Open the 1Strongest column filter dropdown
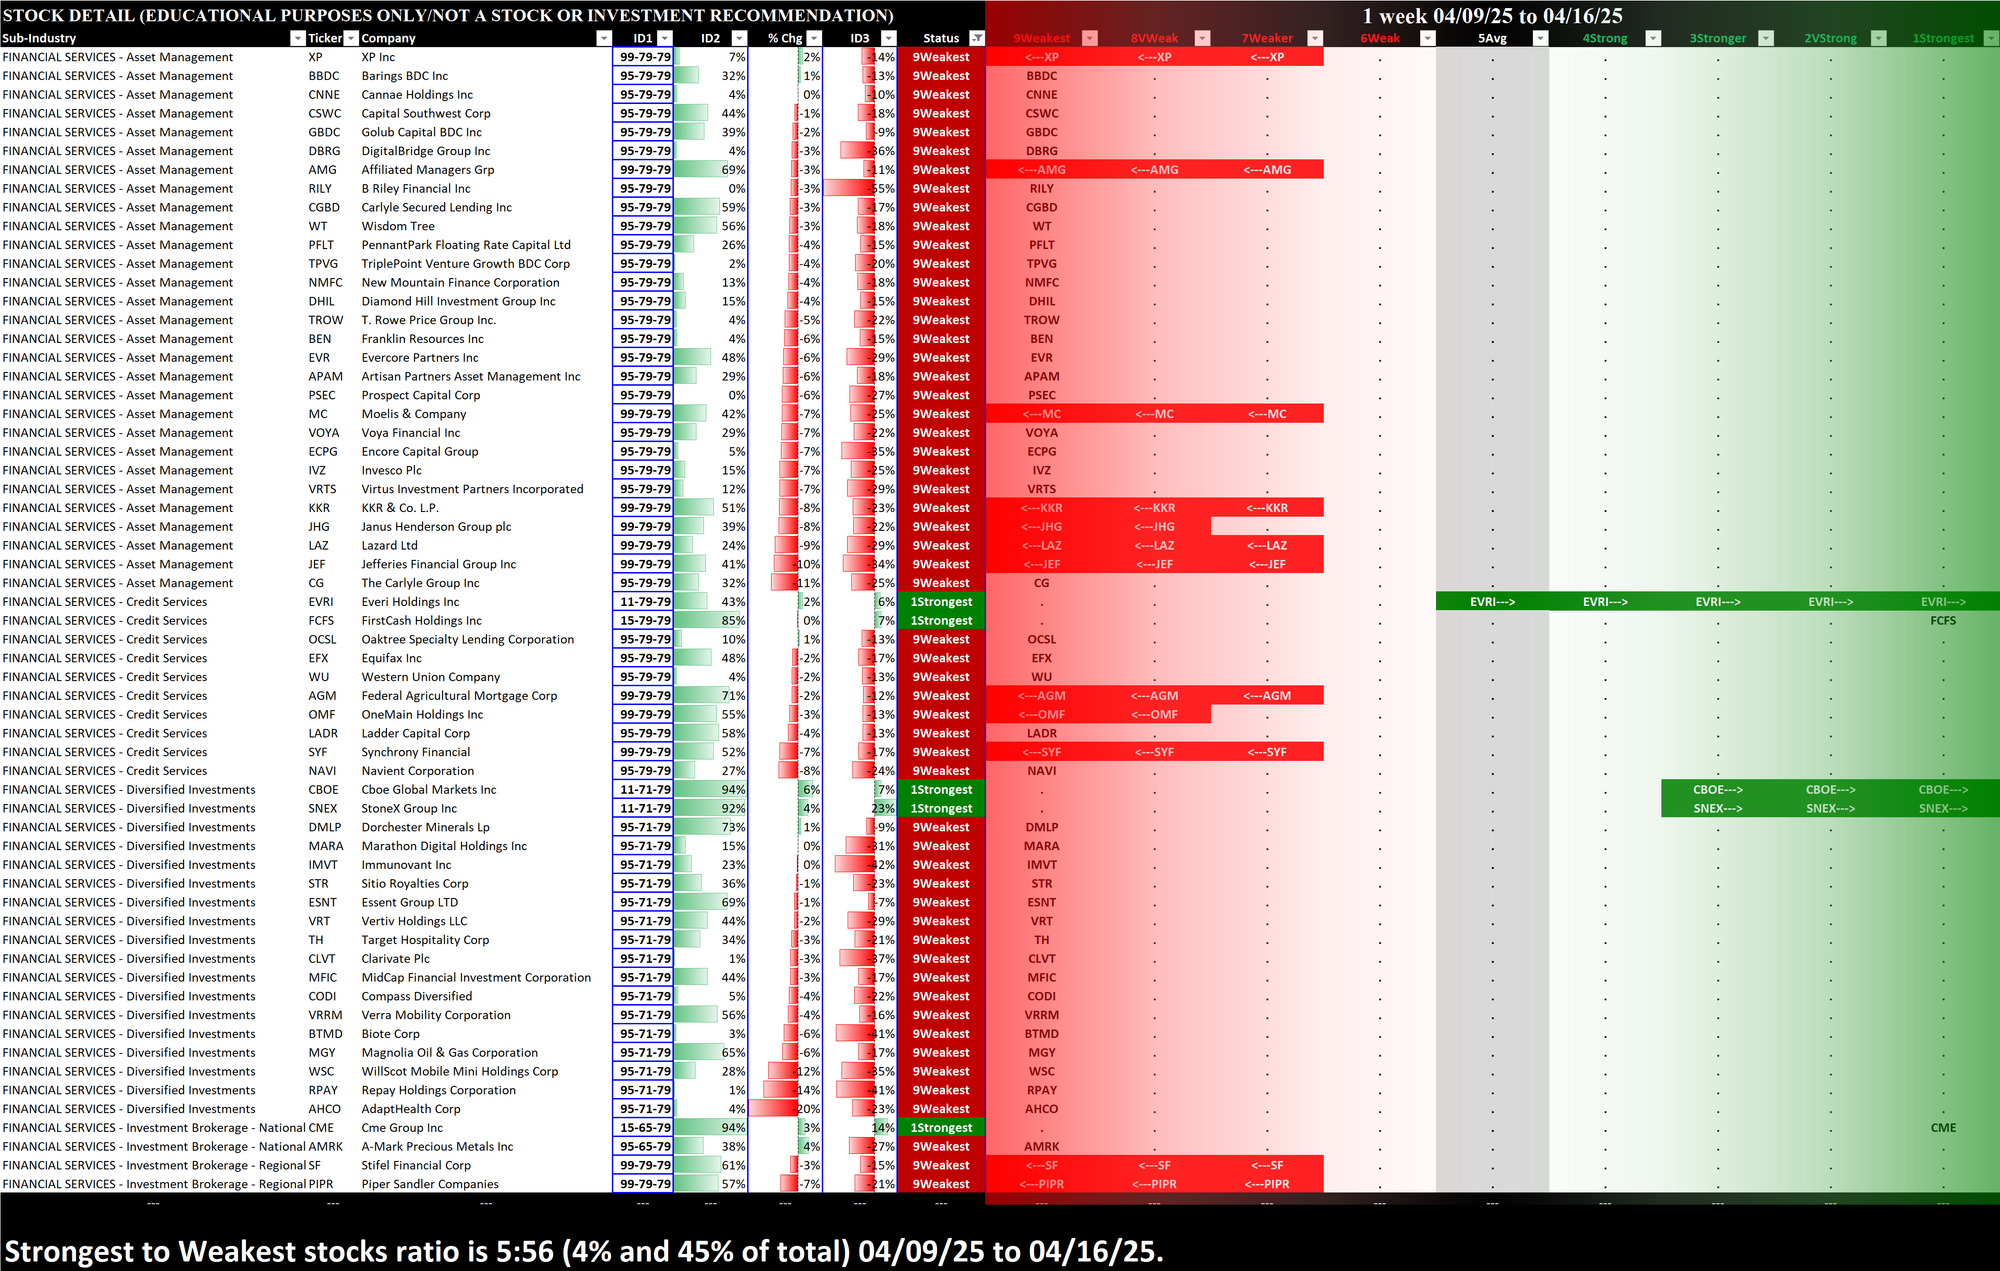Image resolution: width=2000 pixels, height=1271 pixels. click(x=1991, y=38)
